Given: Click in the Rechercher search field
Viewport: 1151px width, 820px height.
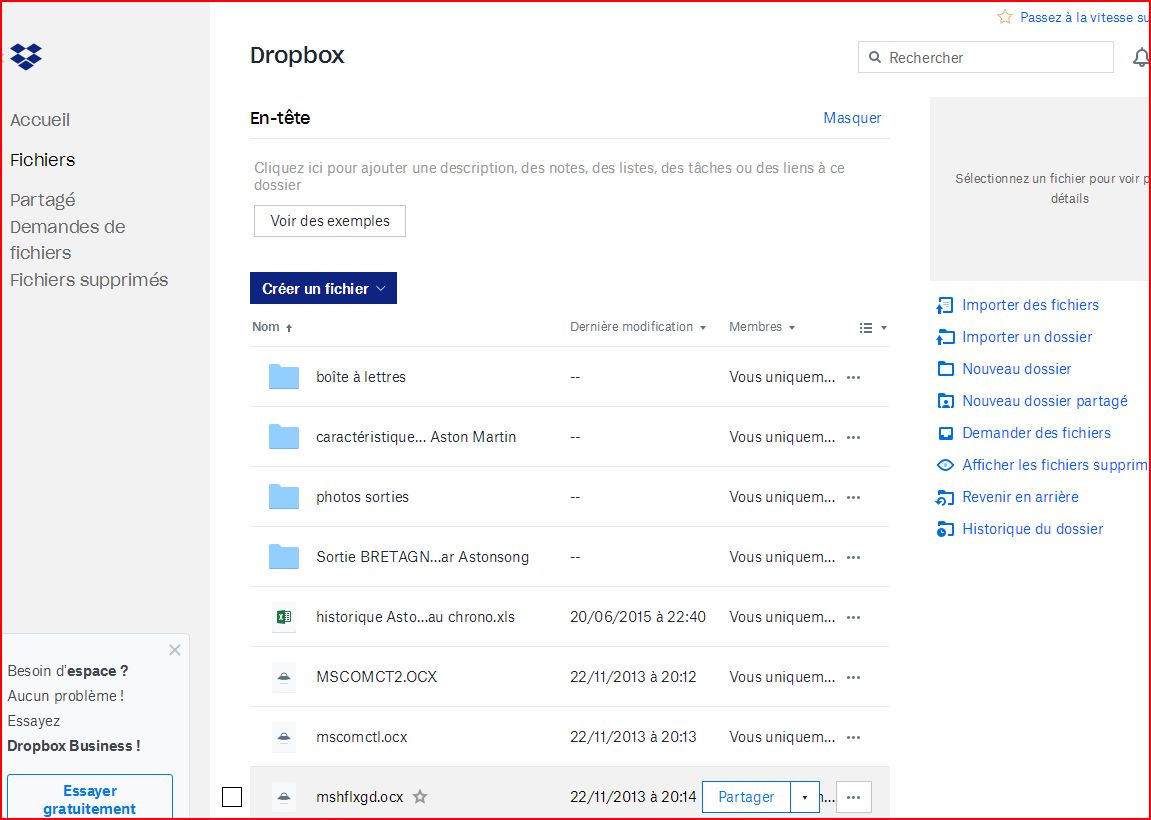Looking at the screenshot, I should pos(986,57).
